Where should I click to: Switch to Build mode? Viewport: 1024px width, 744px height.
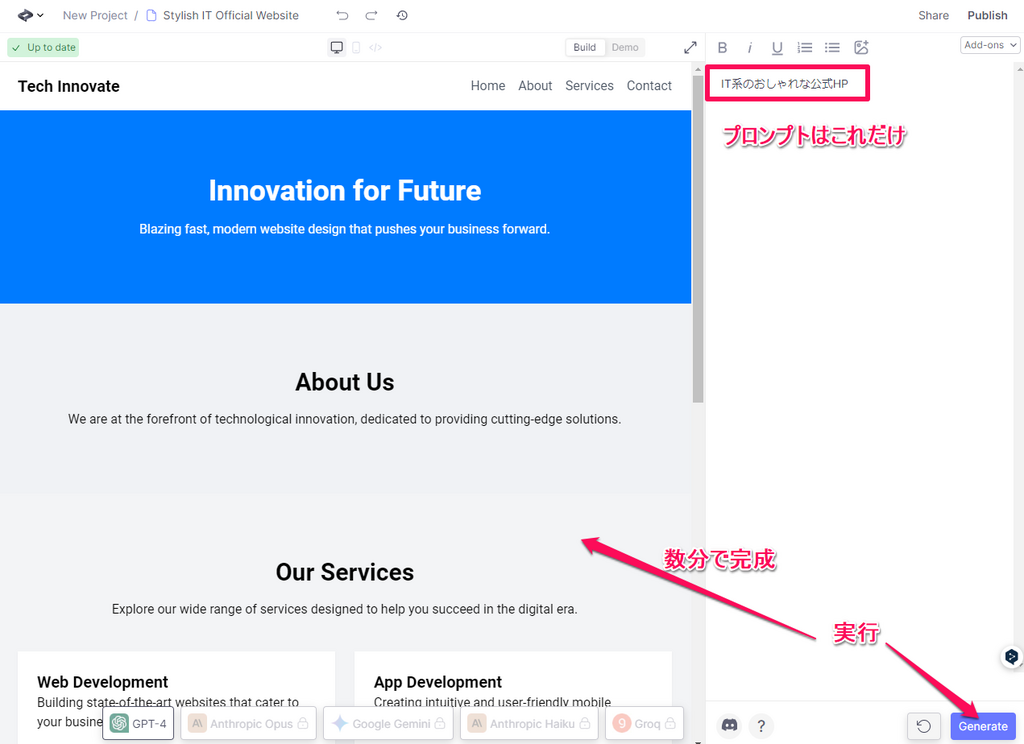pyautogui.click(x=584, y=47)
